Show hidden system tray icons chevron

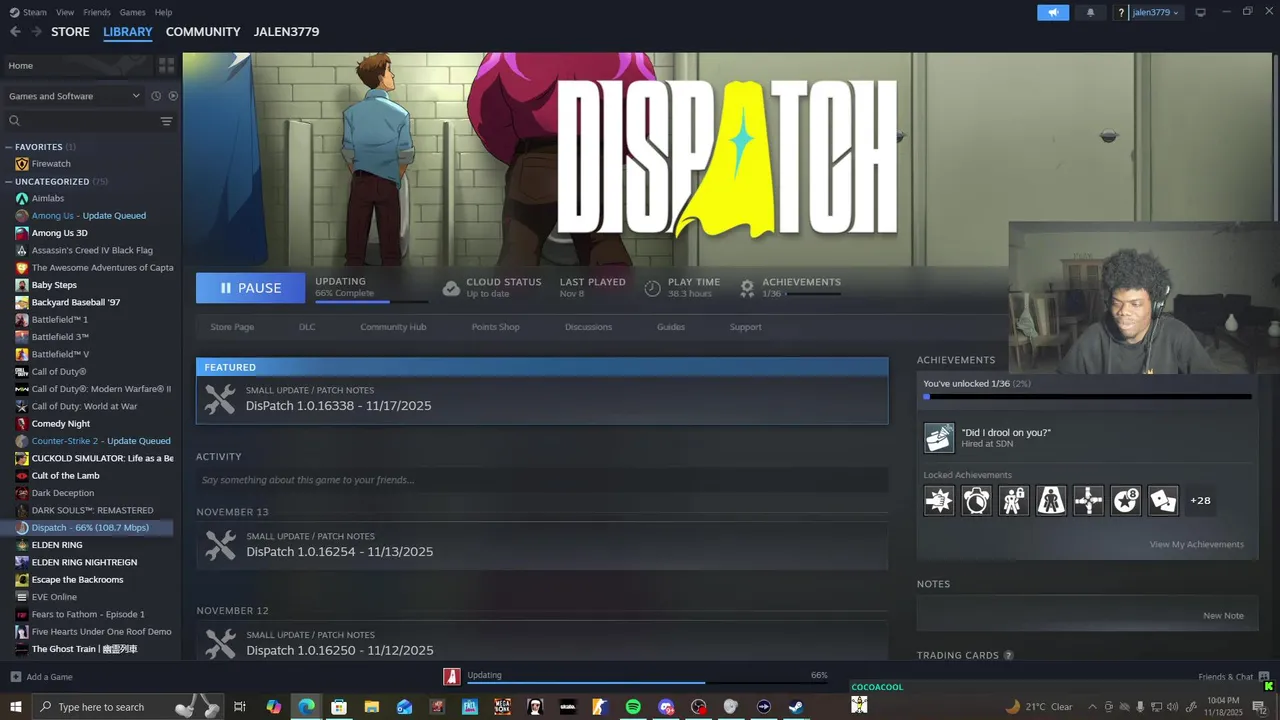pos(1091,707)
